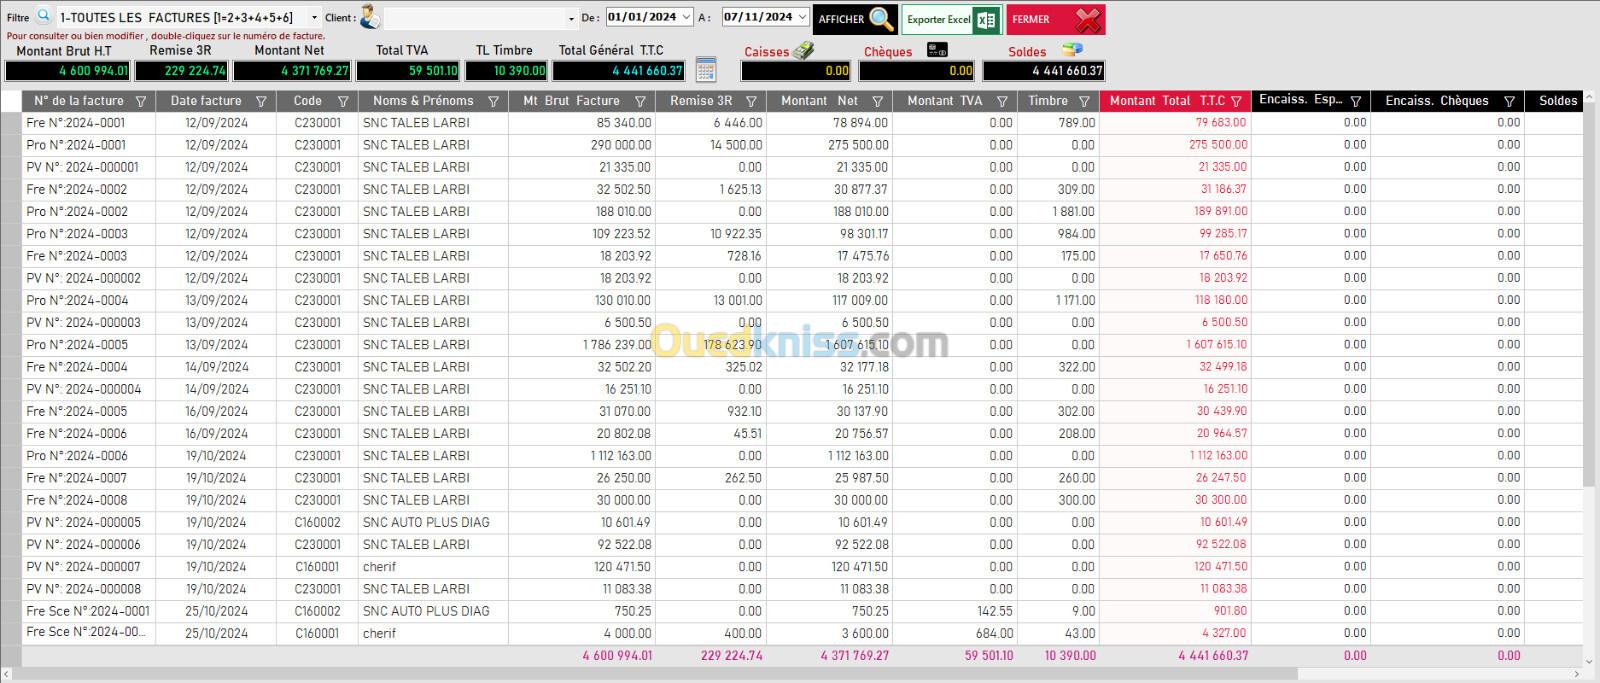Open the start date picker dropdown

coord(685,17)
